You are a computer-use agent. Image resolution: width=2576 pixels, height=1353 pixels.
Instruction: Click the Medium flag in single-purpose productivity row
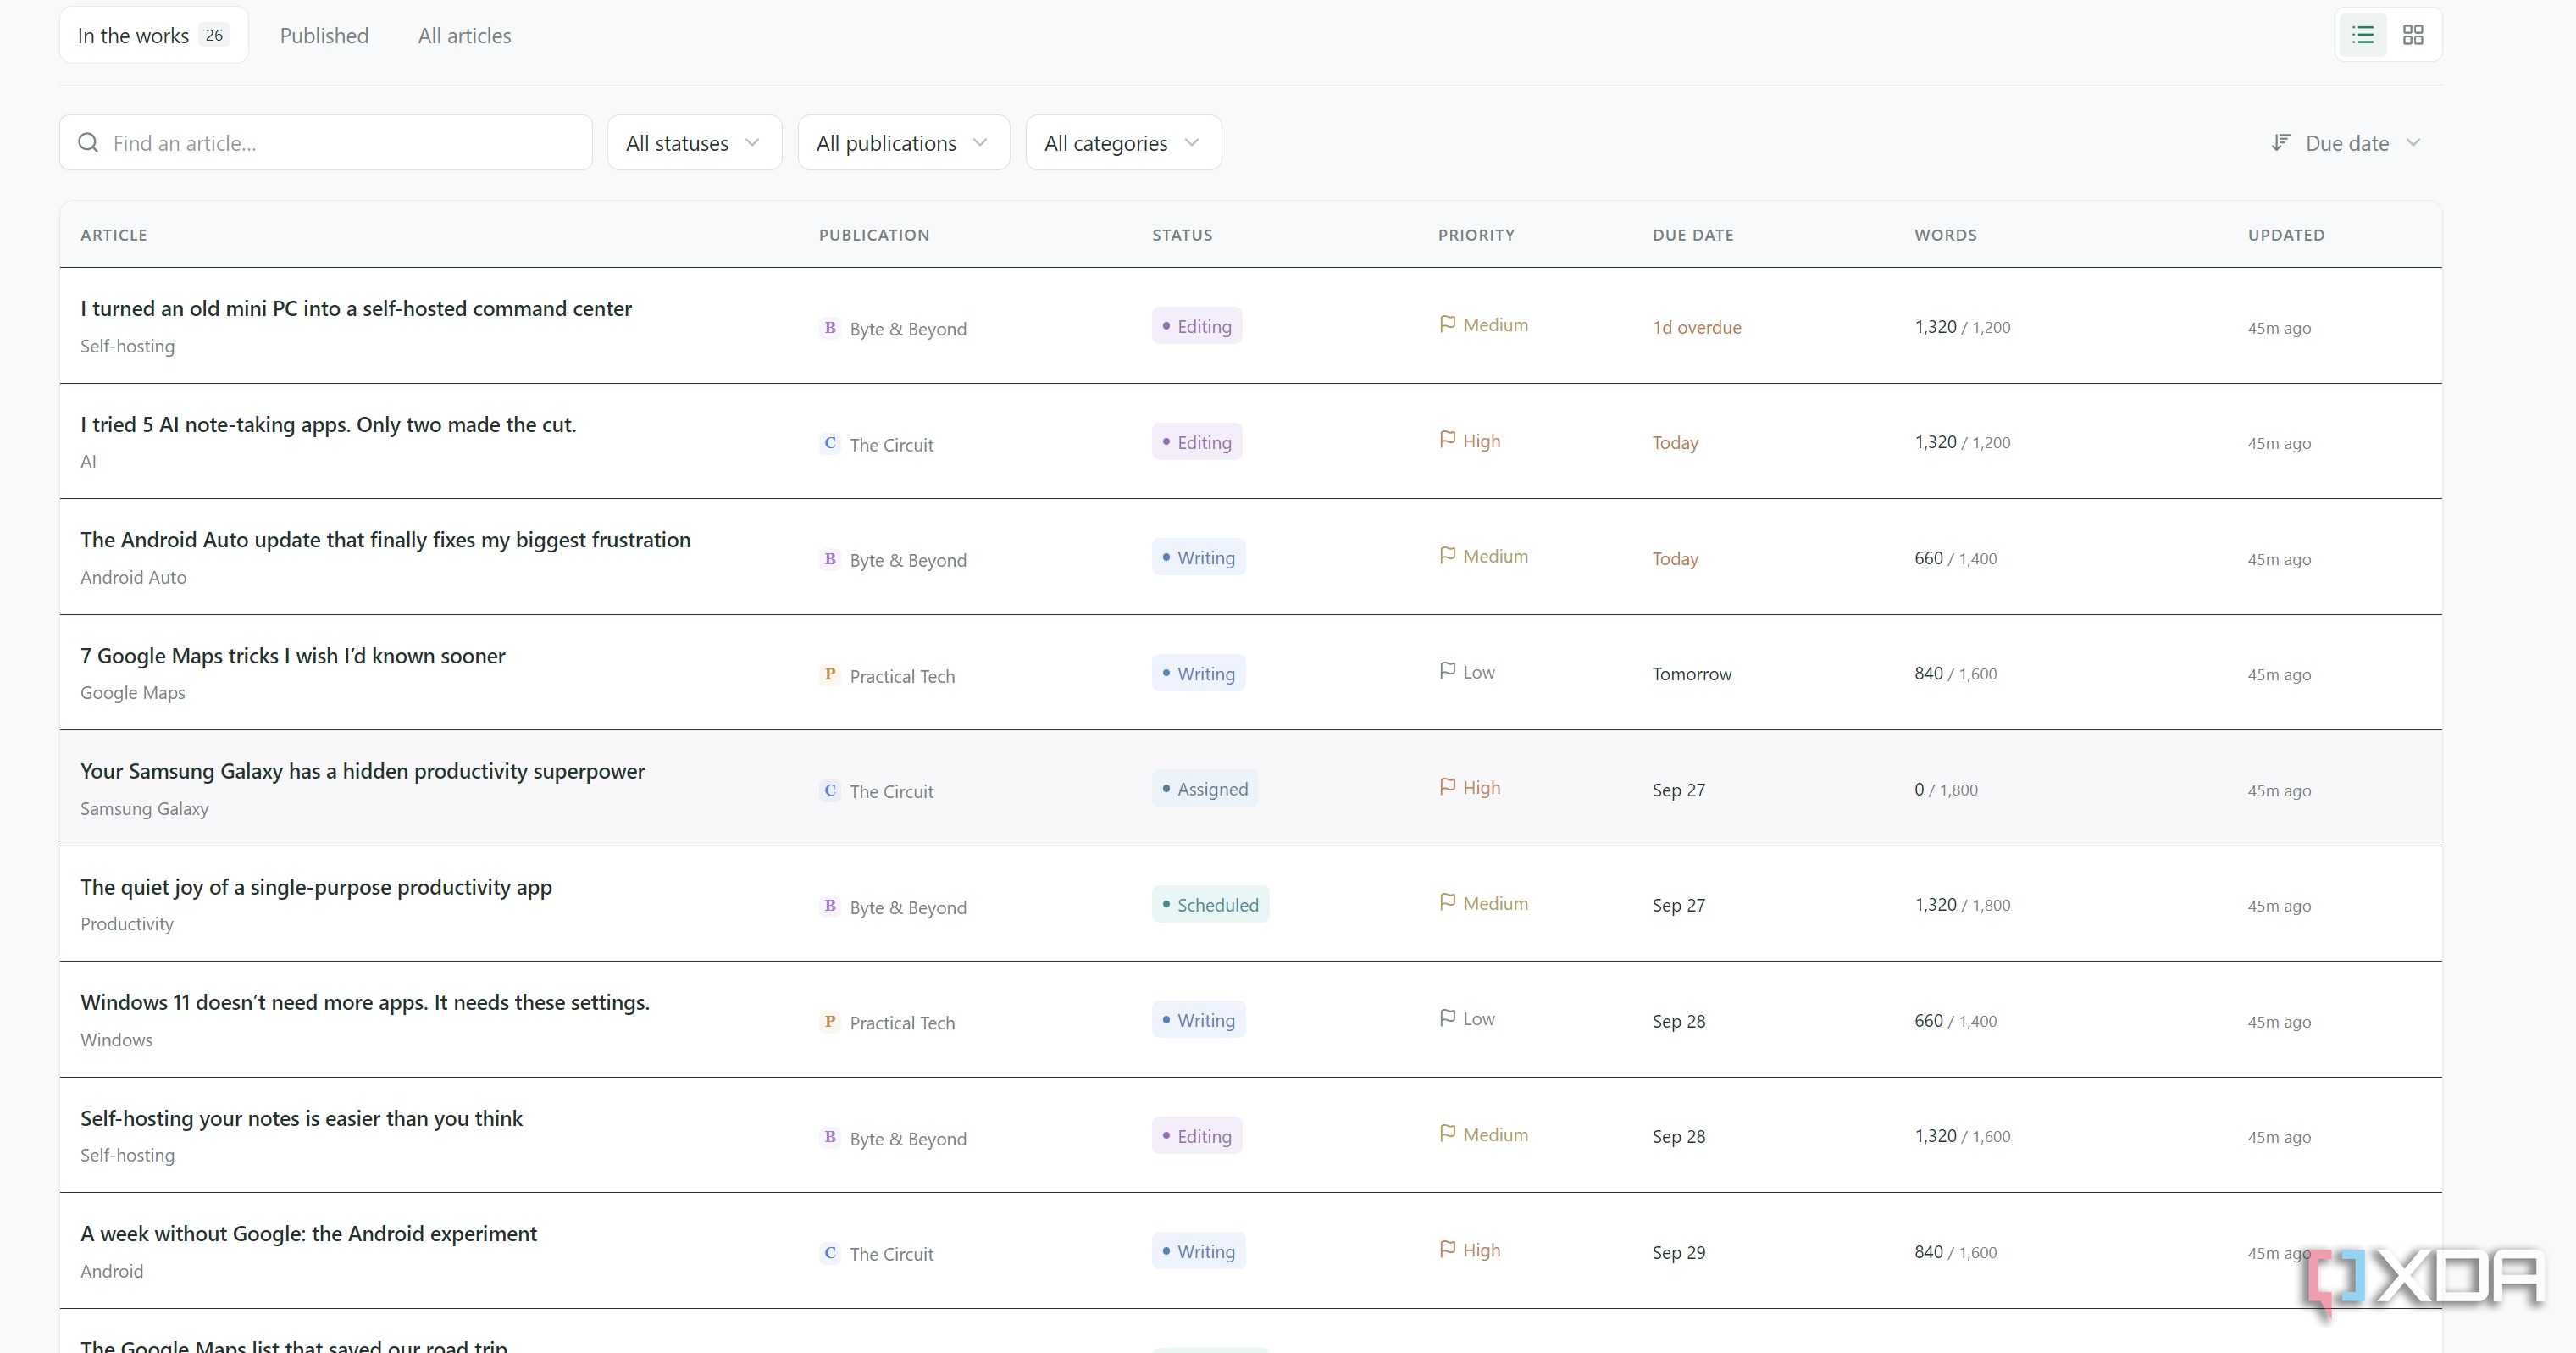(x=1447, y=902)
